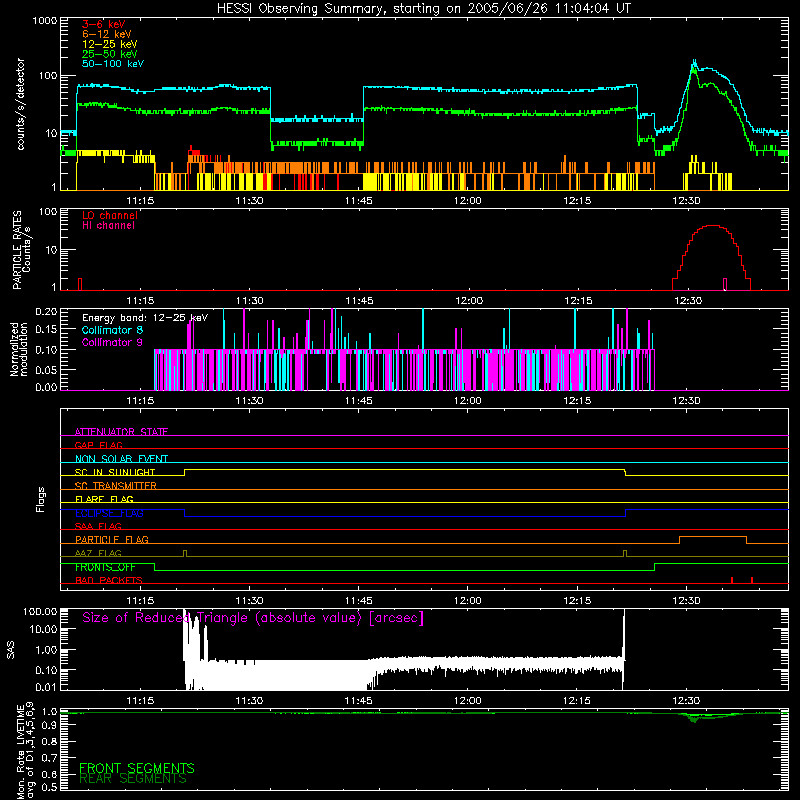Click the FRONT SEGMENTS legend label
This screenshot has height=800, width=800.
pyautogui.click(x=137, y=768)
